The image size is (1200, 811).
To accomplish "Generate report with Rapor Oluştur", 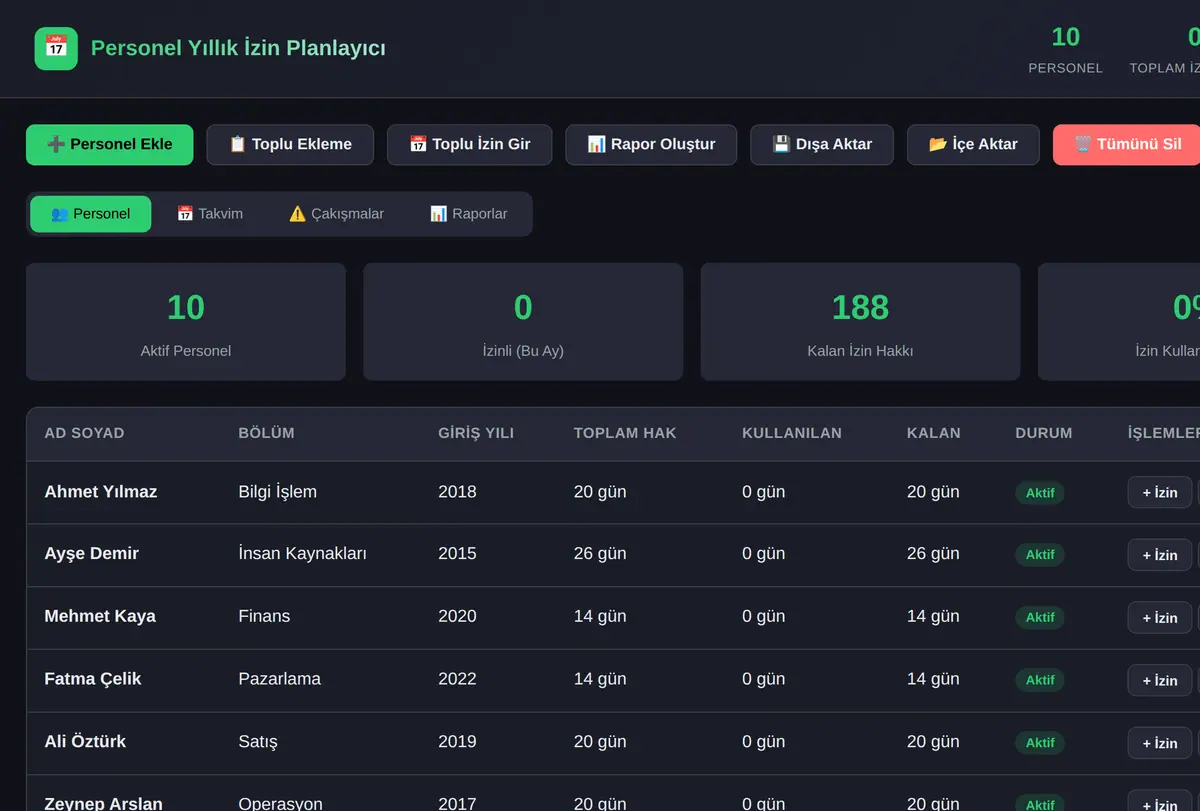I will [651, 144].
